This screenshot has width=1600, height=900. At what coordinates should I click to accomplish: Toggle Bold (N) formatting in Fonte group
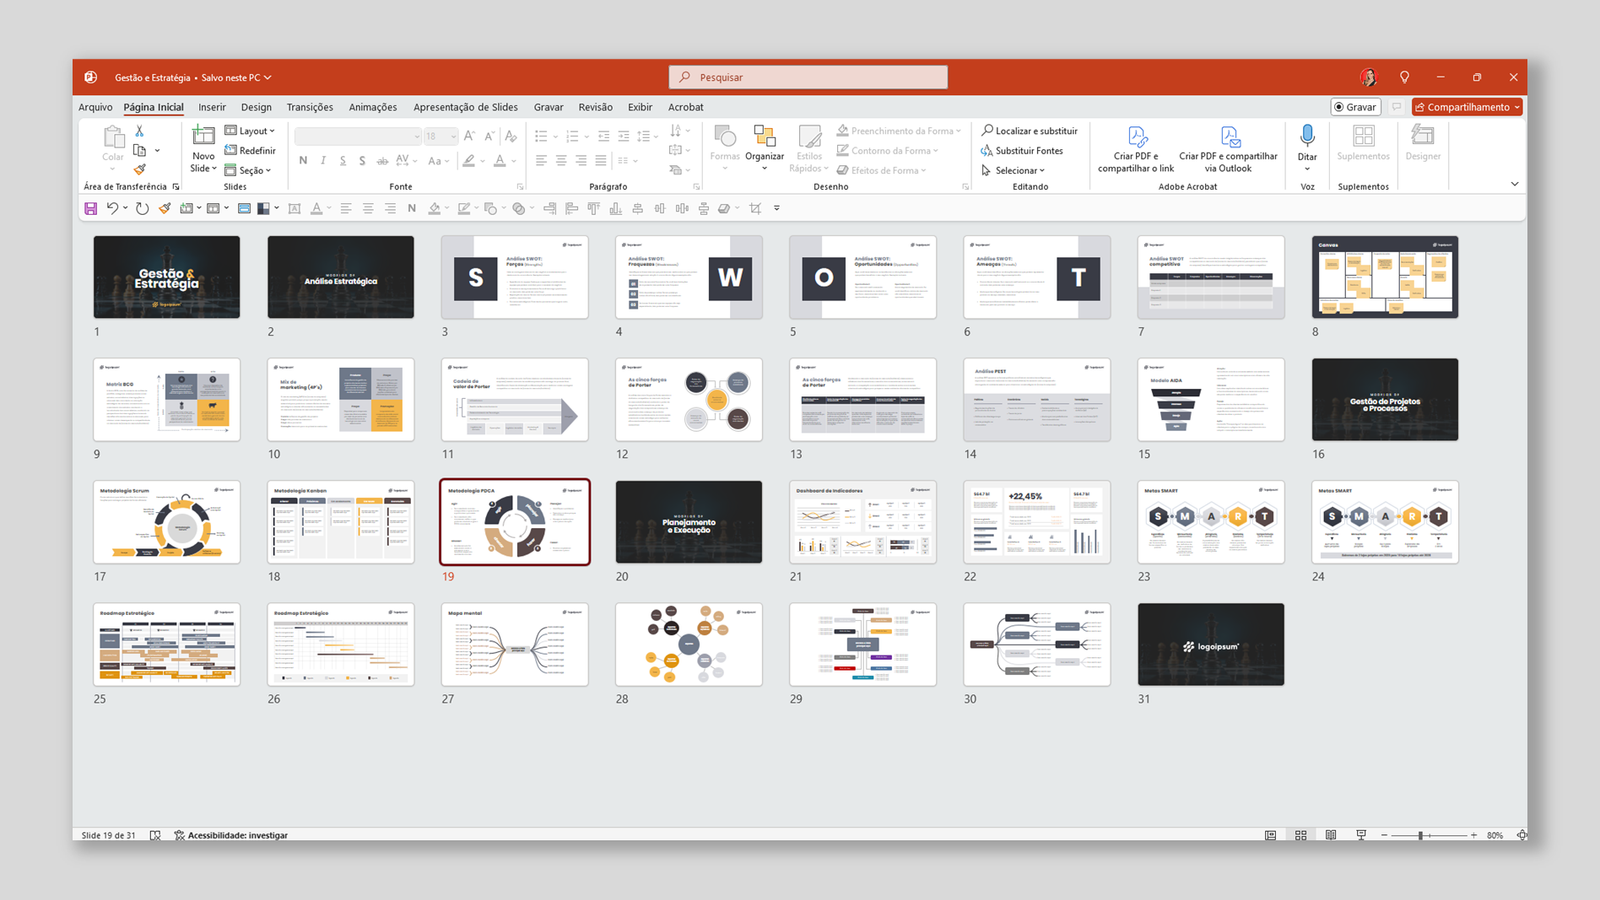[303, 160]
